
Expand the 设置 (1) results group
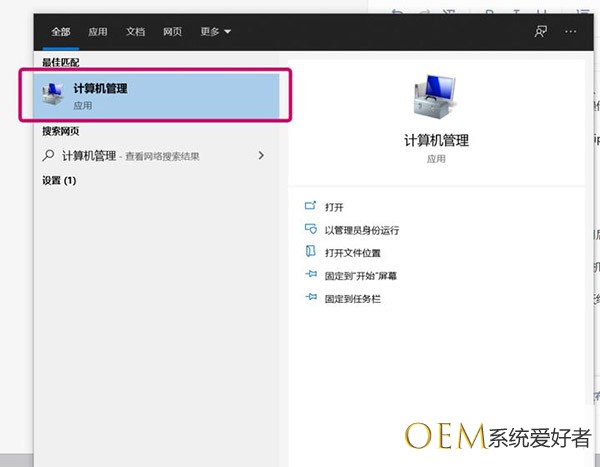[59, 181]
